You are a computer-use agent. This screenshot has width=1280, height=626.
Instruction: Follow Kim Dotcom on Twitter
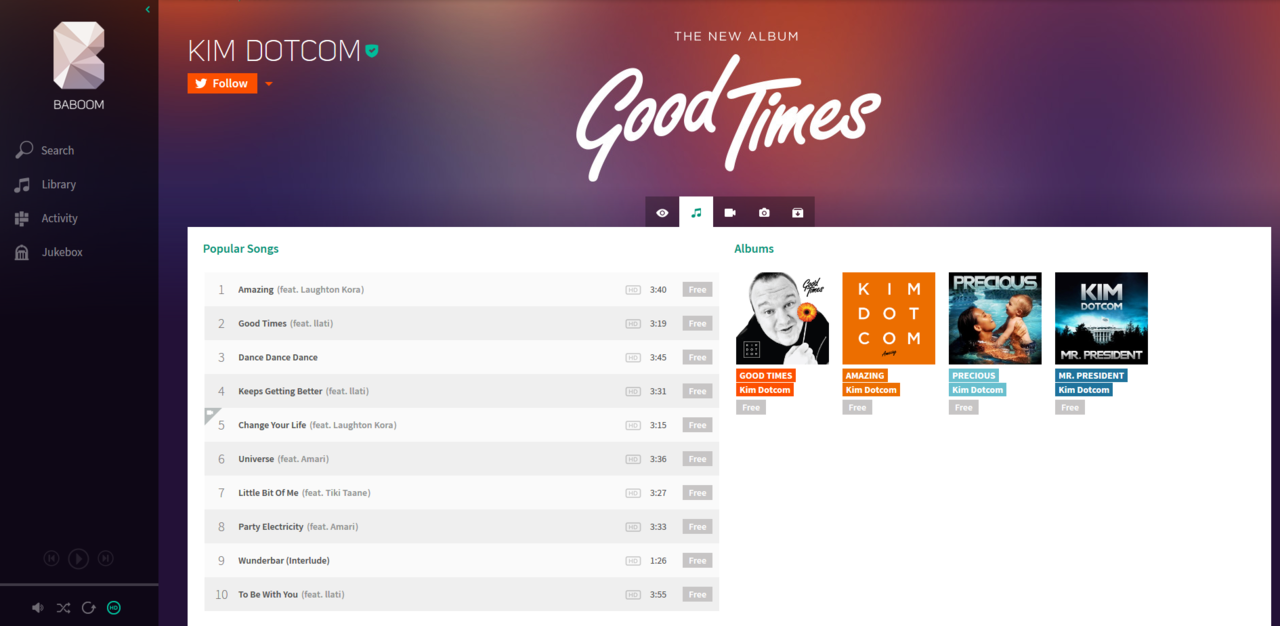[x=222, y=84]
